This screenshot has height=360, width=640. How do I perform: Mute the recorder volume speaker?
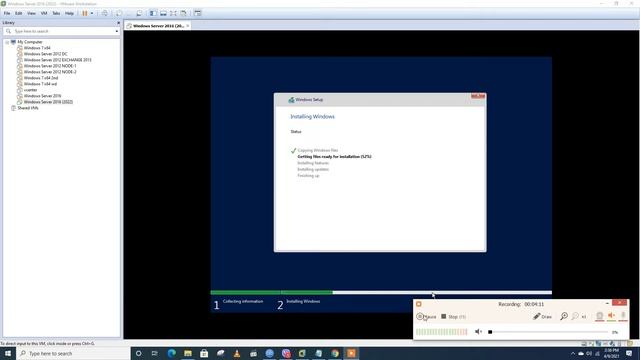(x=478, y=331)
